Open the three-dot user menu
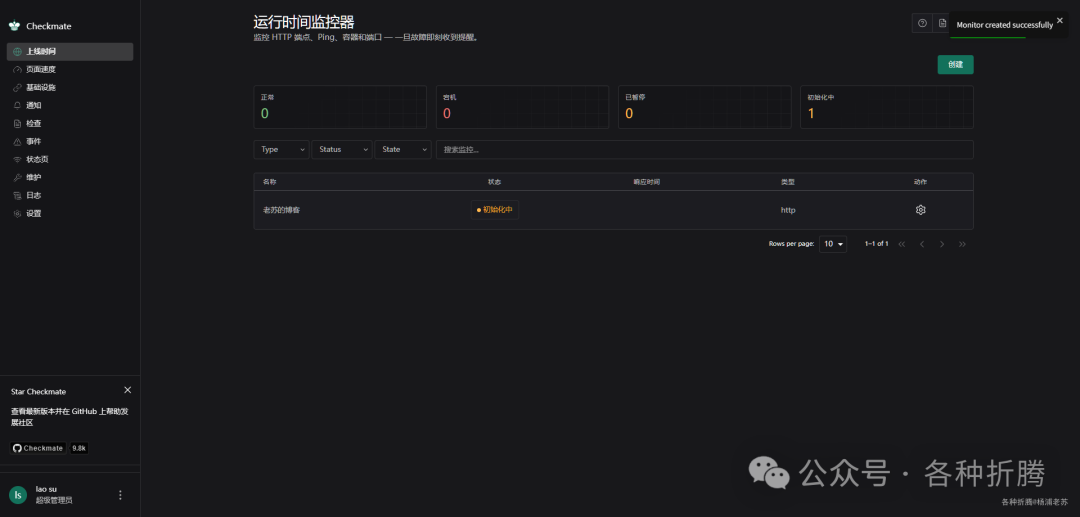Screen dimensions: 1080x517 (121, 495)
